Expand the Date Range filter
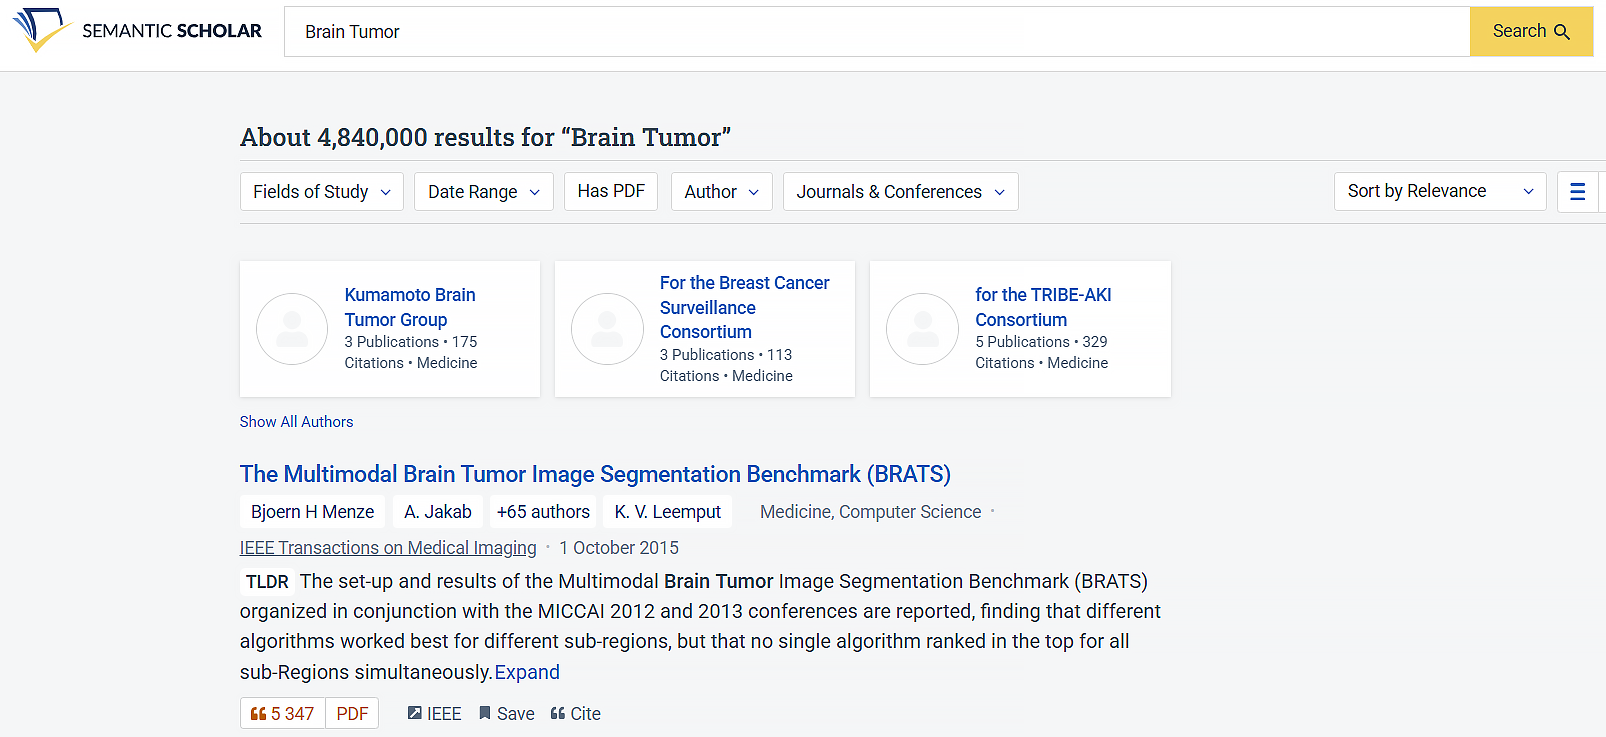Viewport: 1606px width, 737px height. (x=484, y=192)
